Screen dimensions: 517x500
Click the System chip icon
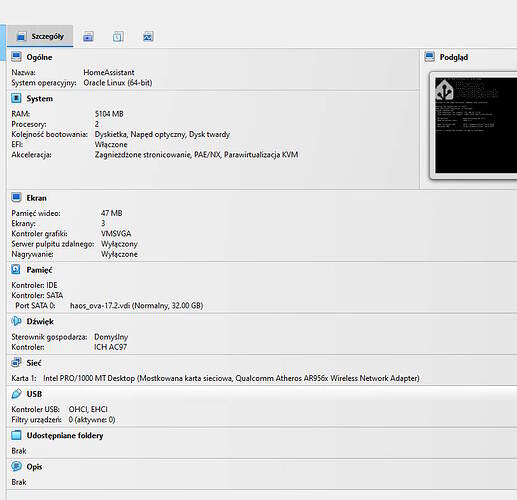tap(16, 98)
